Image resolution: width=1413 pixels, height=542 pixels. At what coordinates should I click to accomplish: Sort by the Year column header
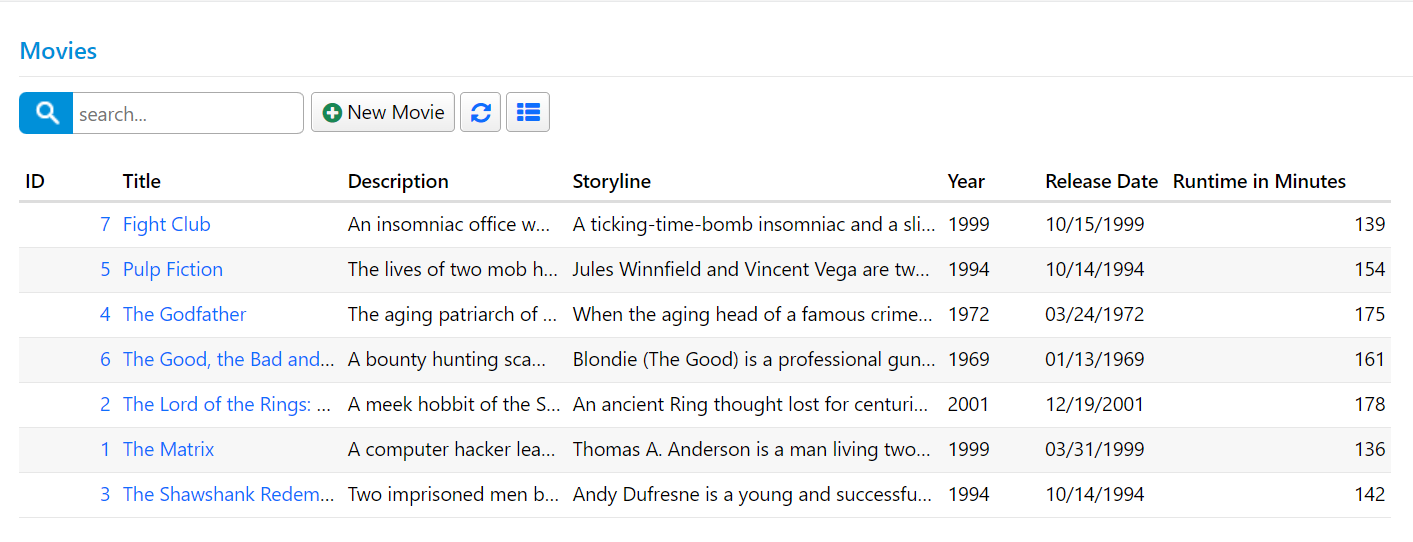click(x=966, y=181)
